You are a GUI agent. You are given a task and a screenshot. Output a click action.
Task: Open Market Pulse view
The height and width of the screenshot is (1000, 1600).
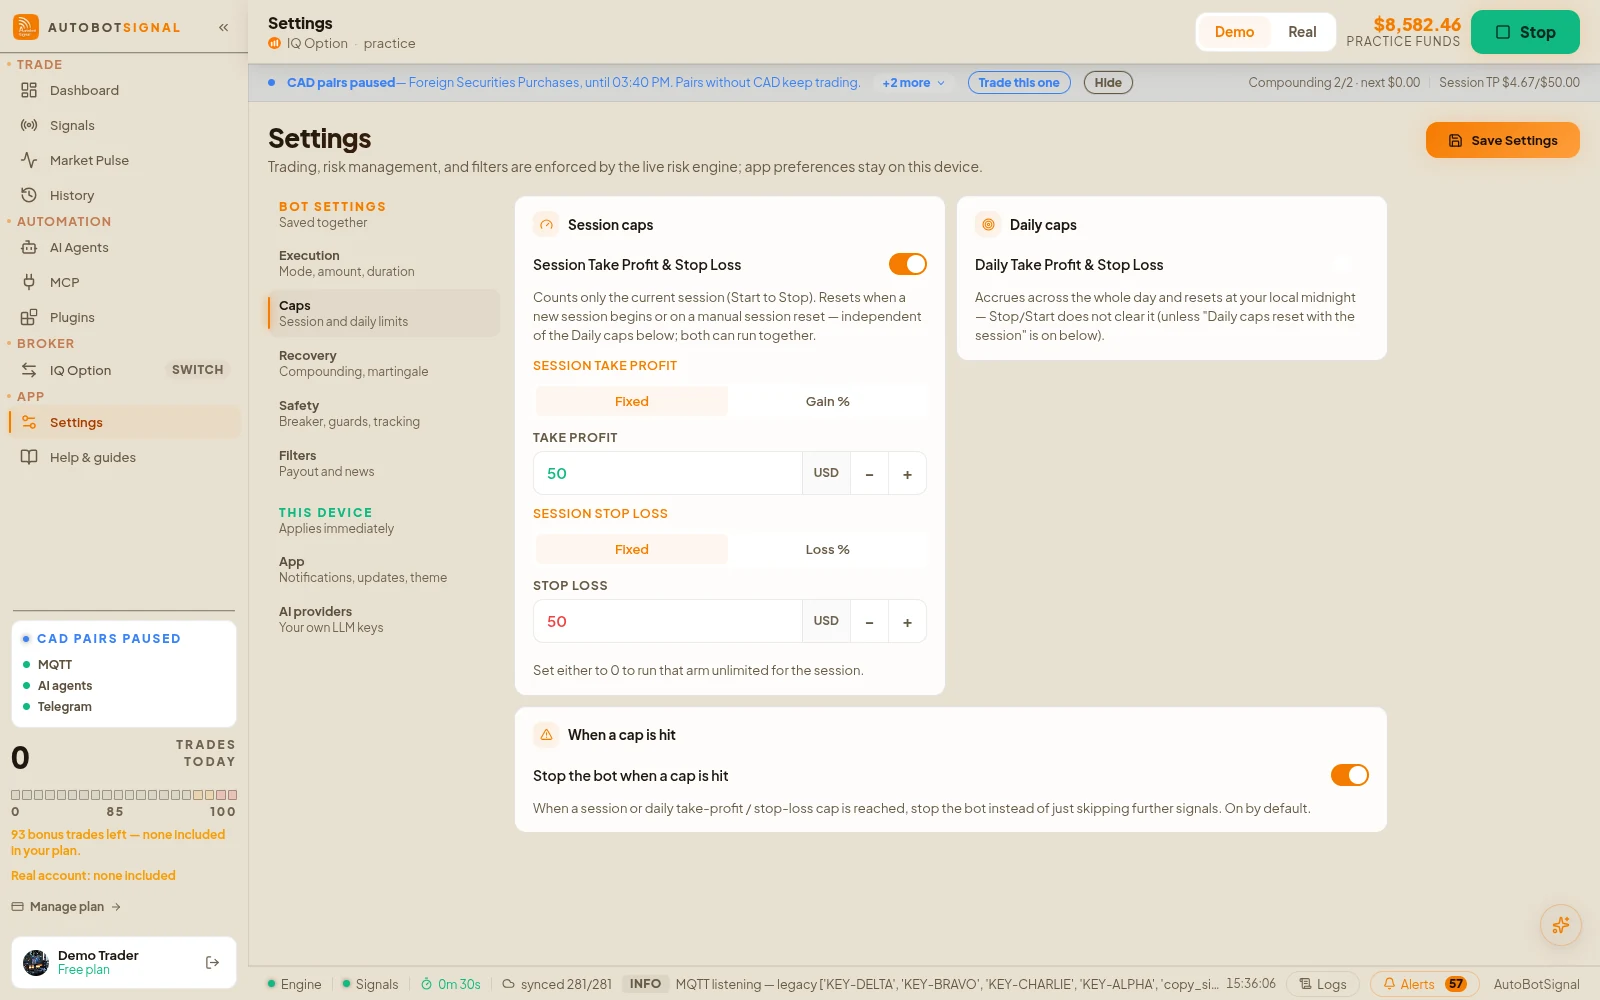point(124,160)
